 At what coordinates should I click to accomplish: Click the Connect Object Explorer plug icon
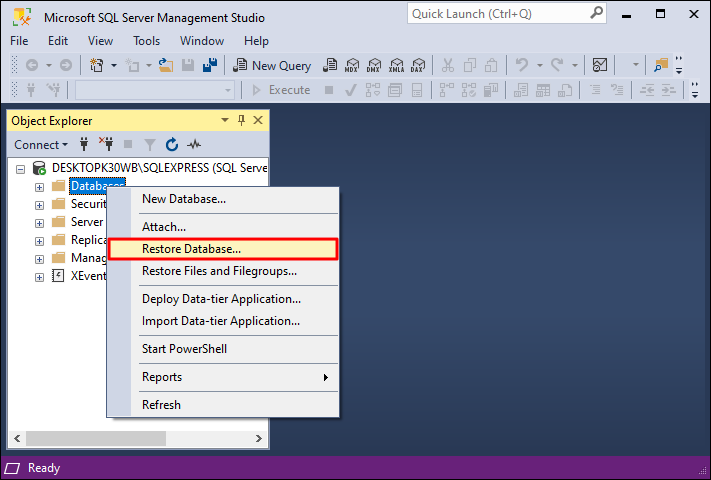pyautogui.click(x=84, y=145)
